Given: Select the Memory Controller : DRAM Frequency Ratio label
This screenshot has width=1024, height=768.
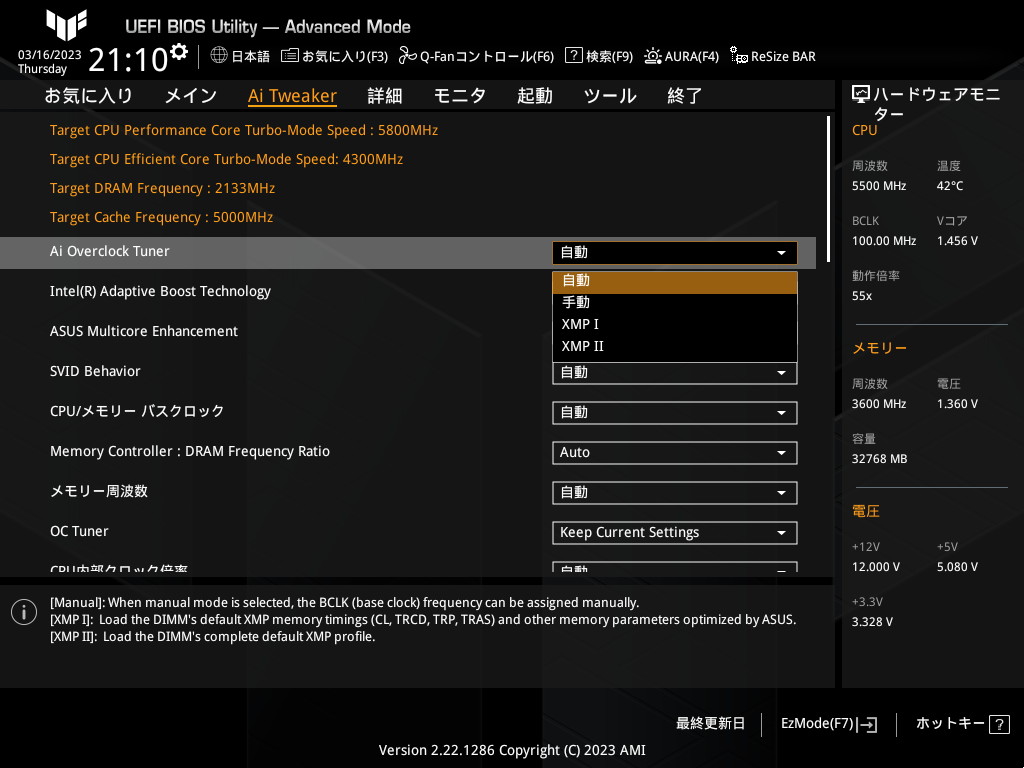Looking at the screenshot, I should 190,451.
